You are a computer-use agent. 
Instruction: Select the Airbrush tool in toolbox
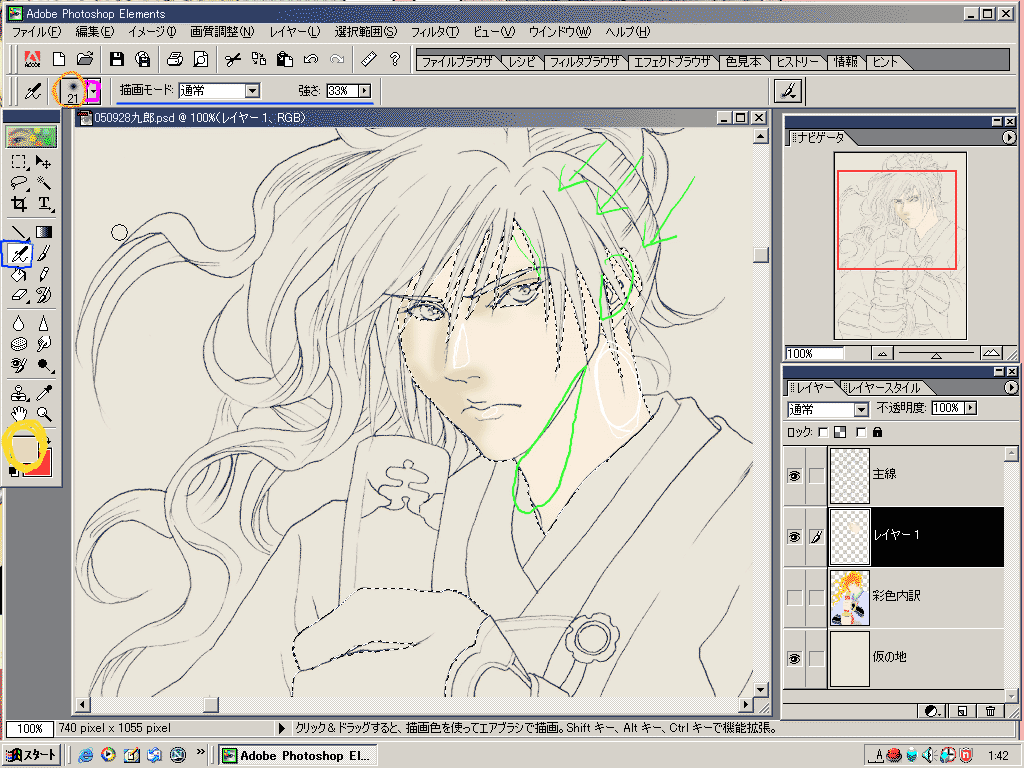[19, 253]
